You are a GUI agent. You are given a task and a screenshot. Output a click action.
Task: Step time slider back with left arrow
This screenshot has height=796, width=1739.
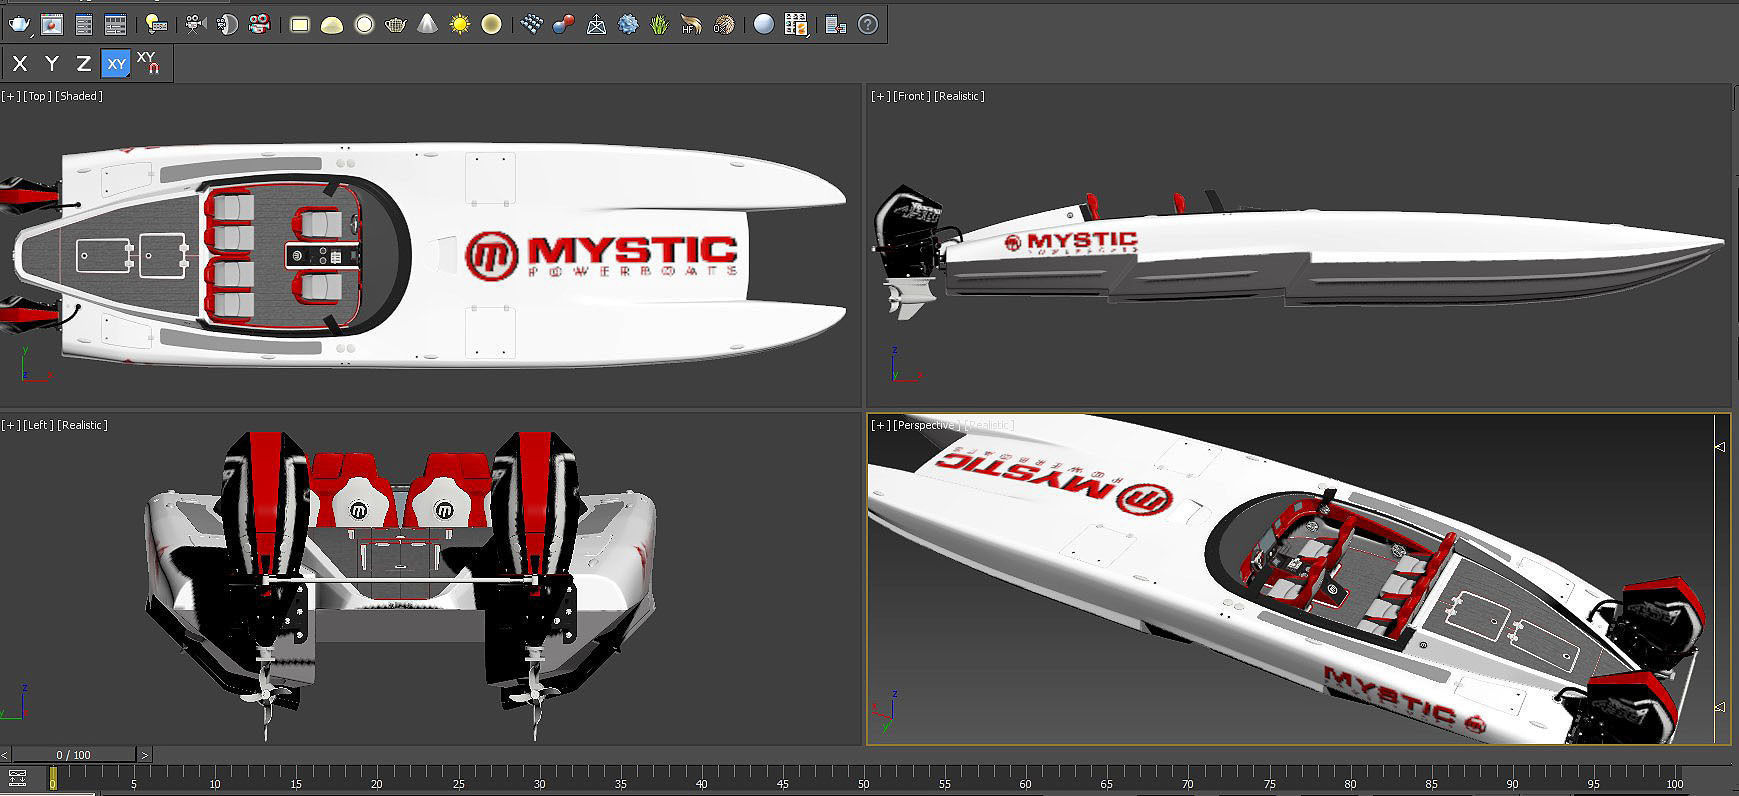tap(5, 755)
